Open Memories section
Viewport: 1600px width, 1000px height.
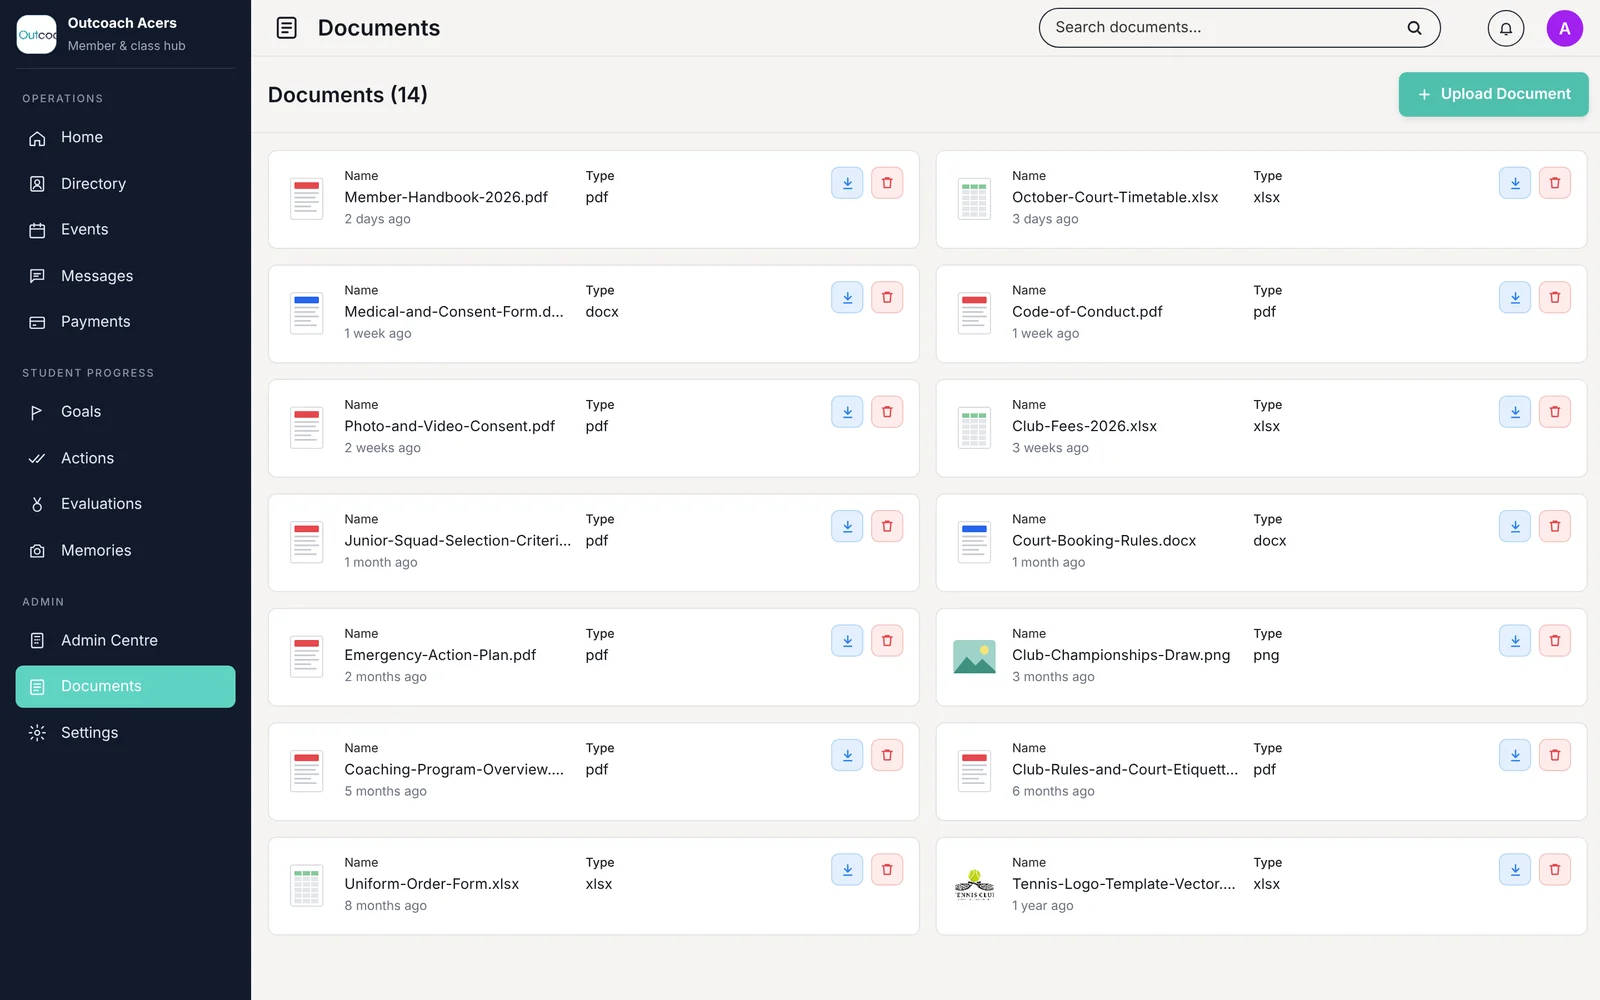pos(126,550)
